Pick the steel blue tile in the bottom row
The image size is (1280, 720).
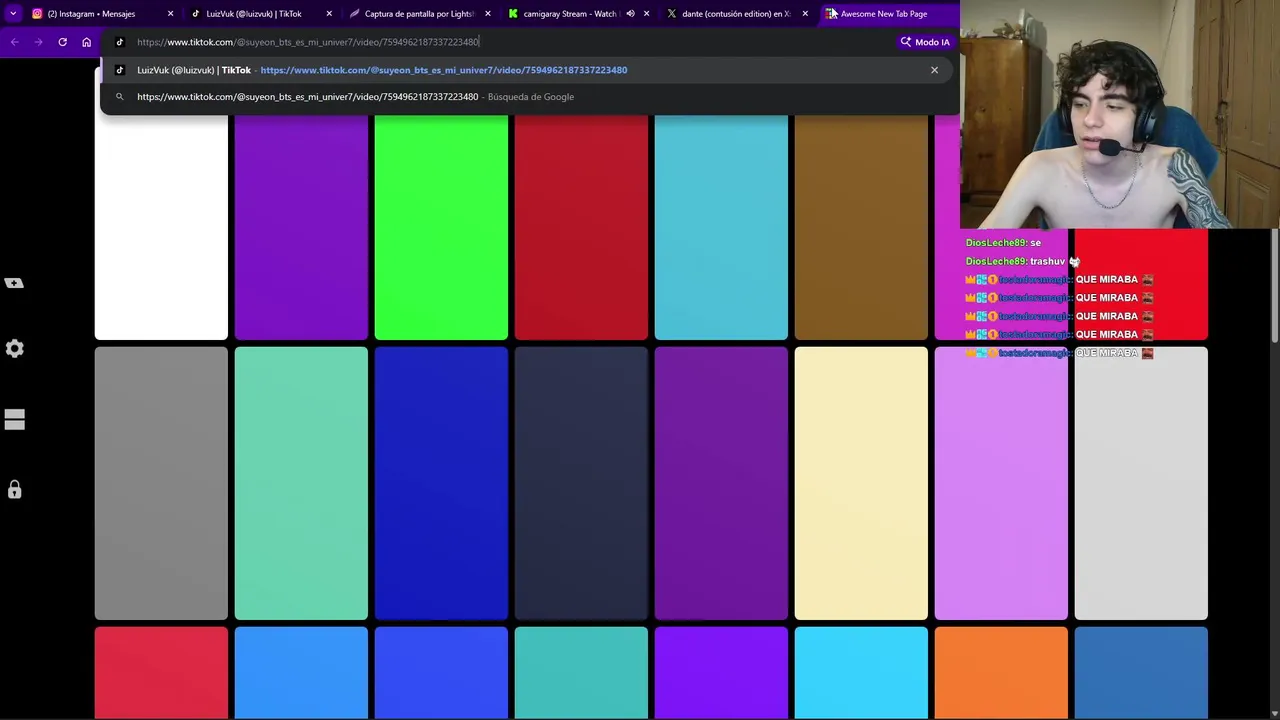click(x=1141, y=673)
